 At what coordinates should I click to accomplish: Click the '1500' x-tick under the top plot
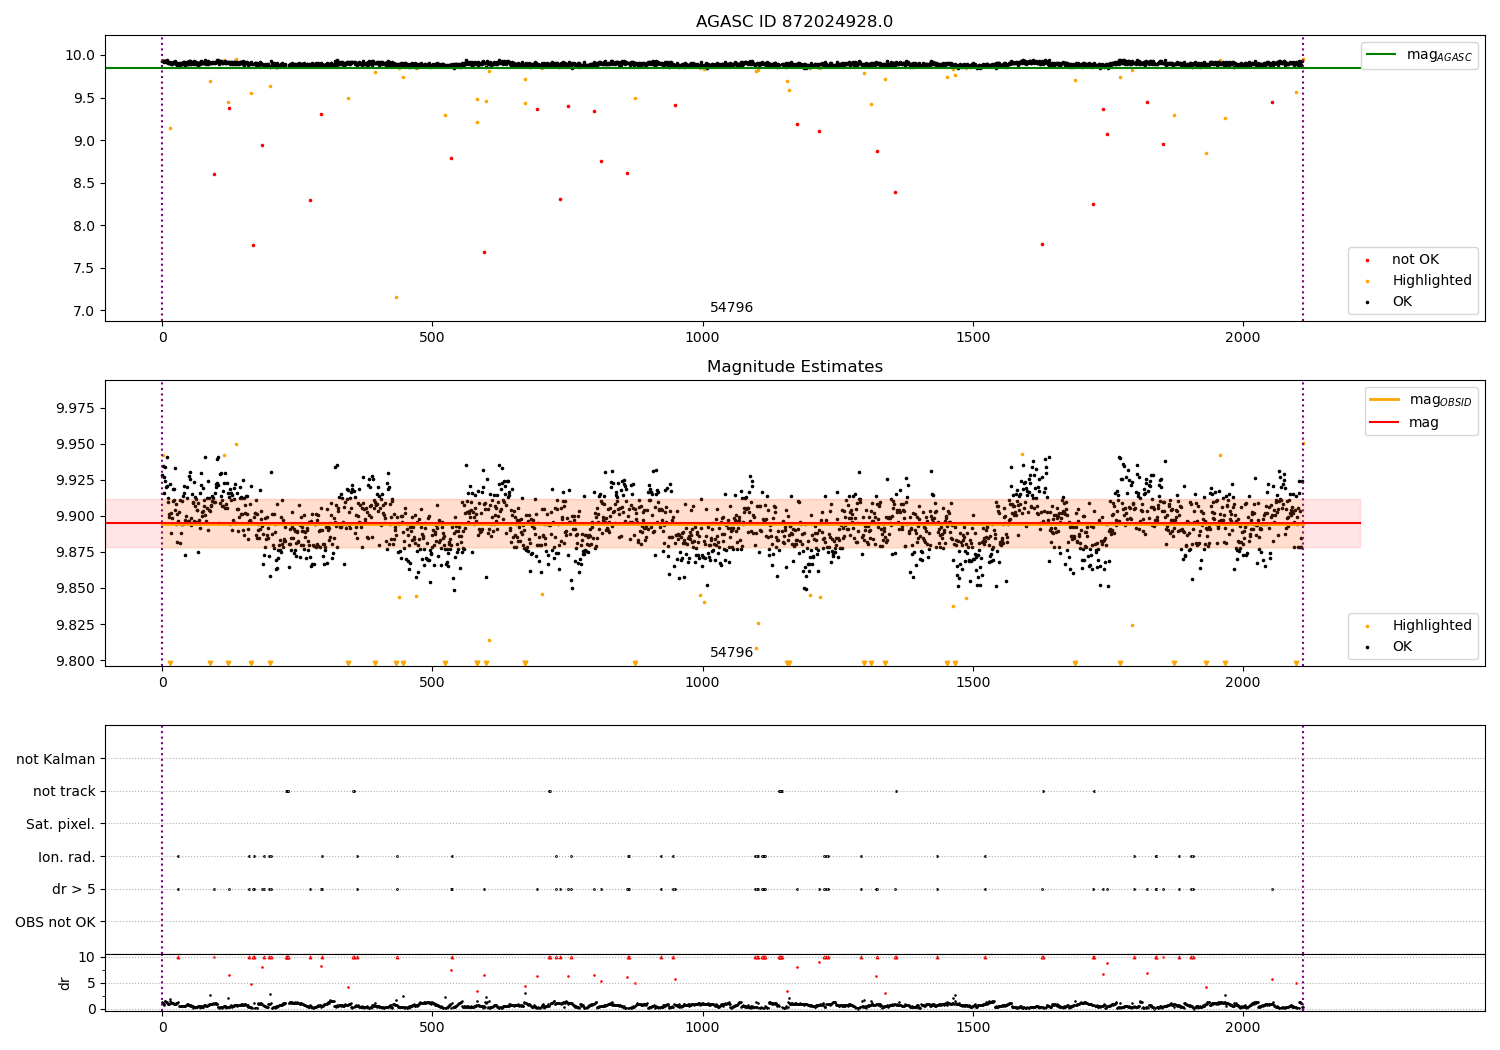coord(973,338)
